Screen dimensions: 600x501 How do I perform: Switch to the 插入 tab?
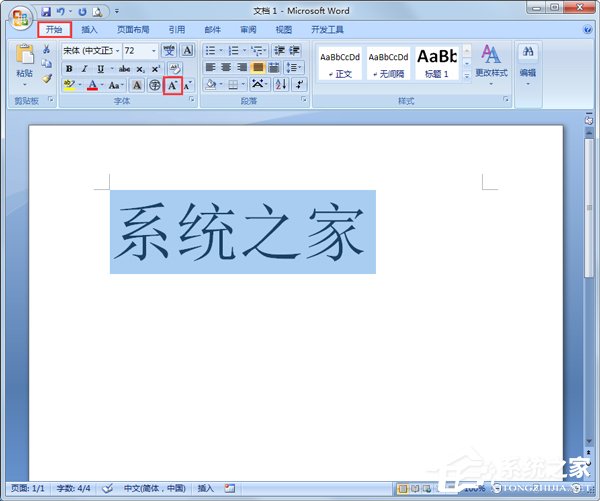point(90,30)
